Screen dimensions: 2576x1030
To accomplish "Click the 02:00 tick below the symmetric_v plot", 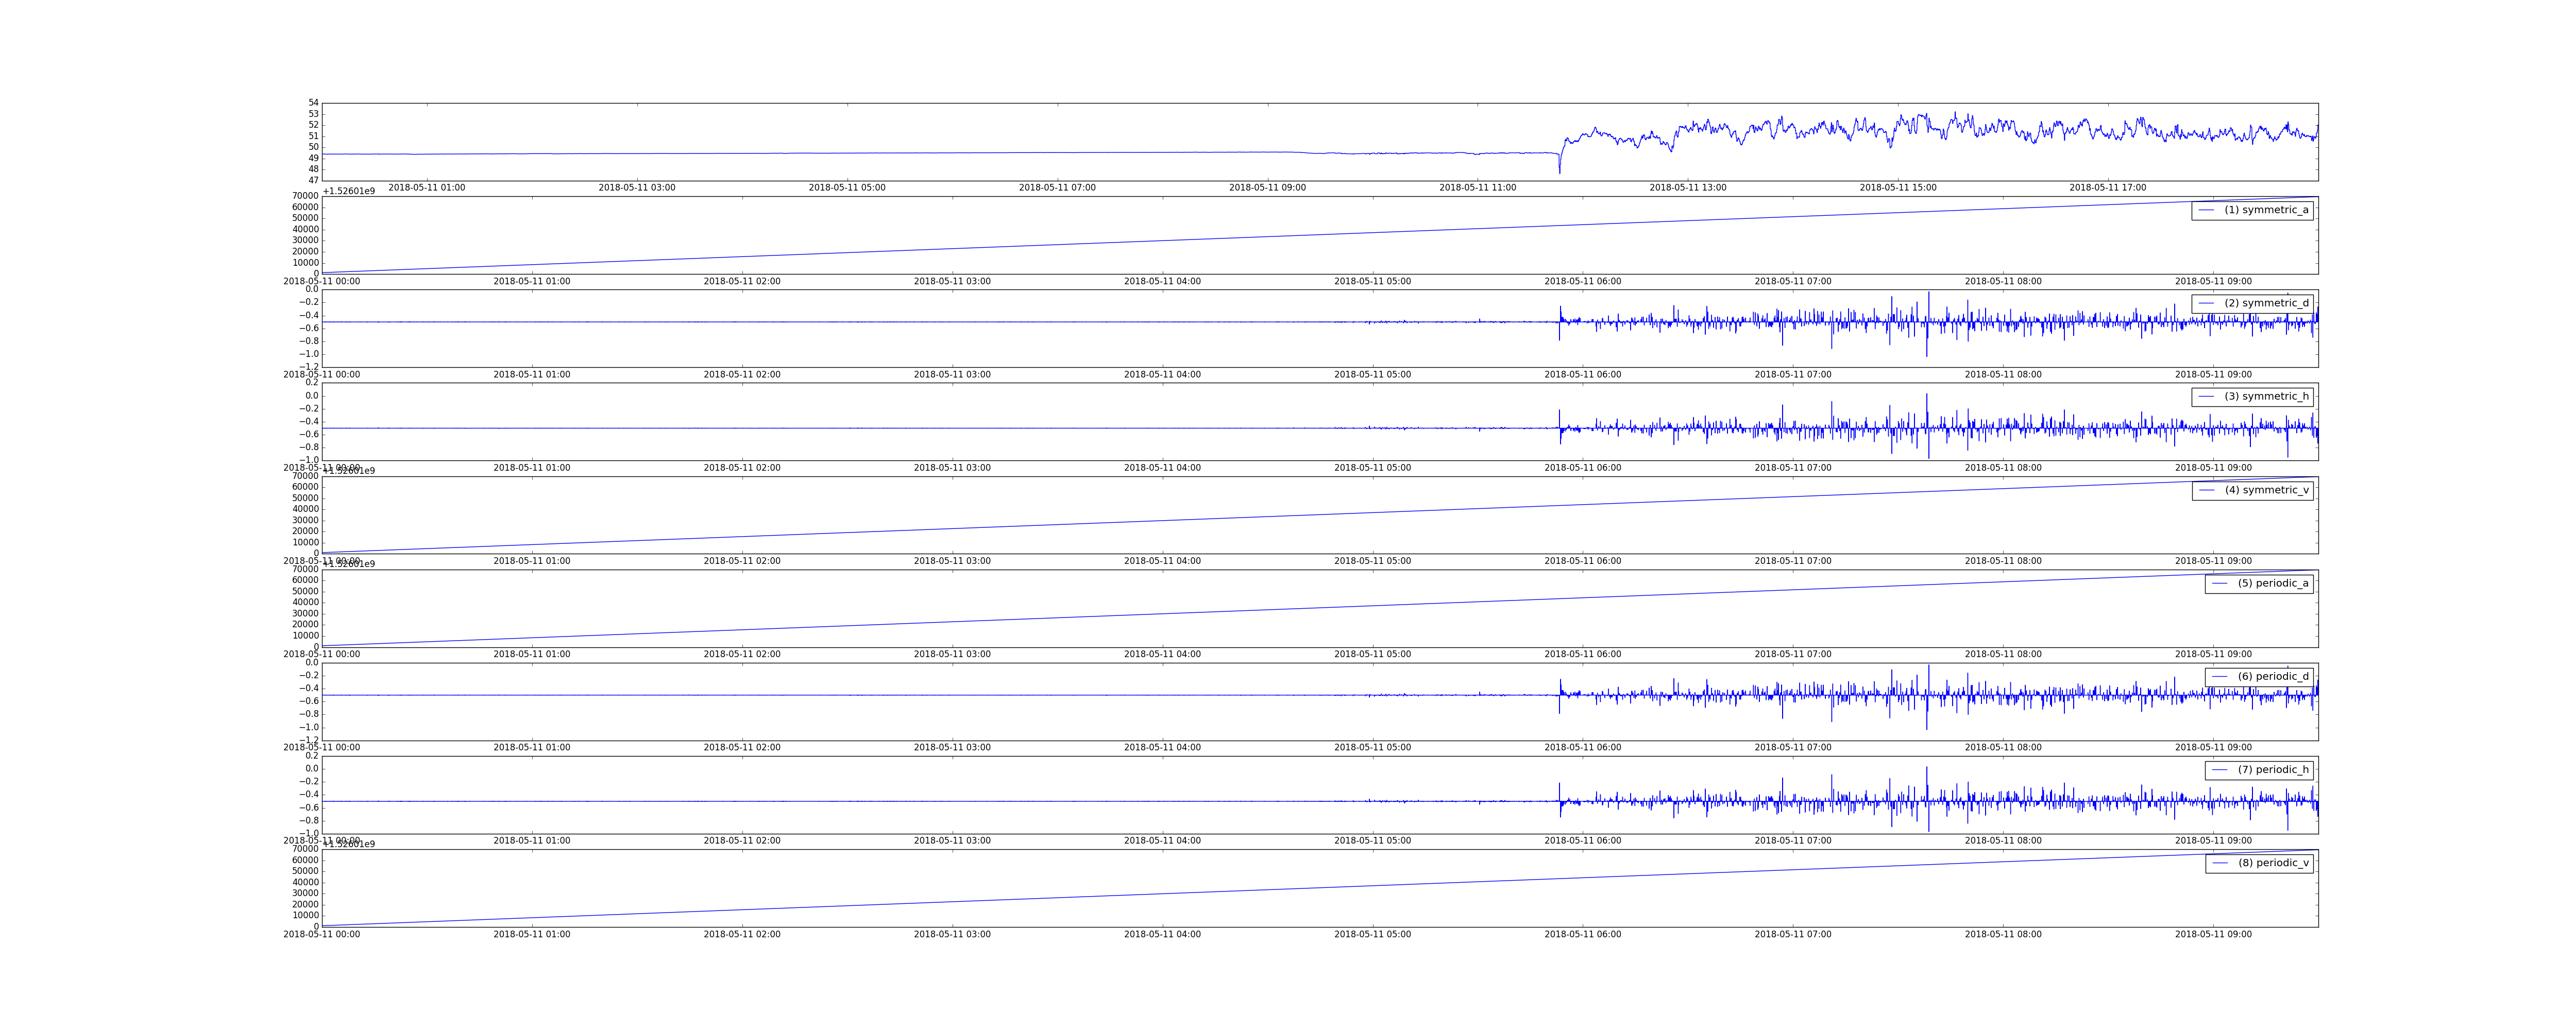I will (x=741, y=561).
